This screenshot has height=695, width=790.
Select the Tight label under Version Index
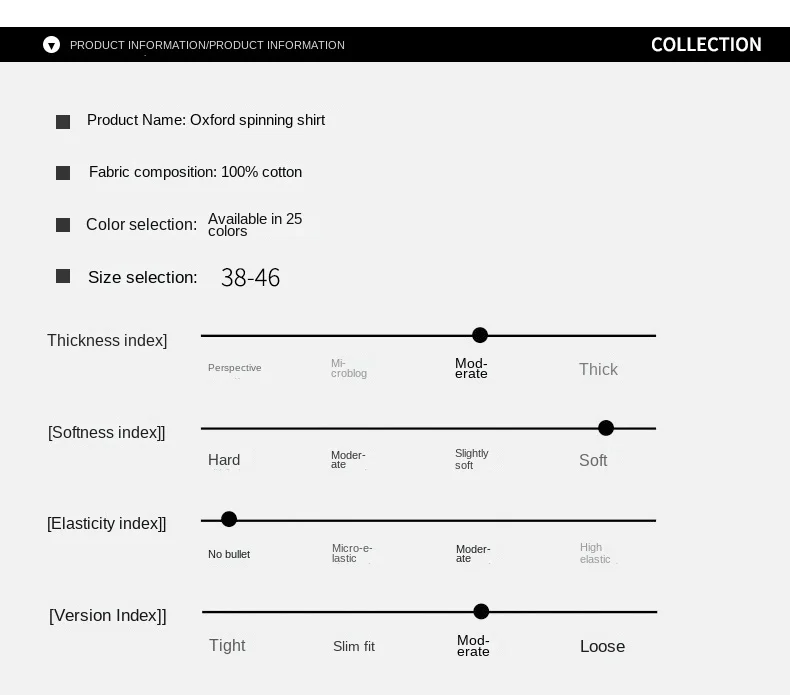pyautogui.click(x=227, y=646)
